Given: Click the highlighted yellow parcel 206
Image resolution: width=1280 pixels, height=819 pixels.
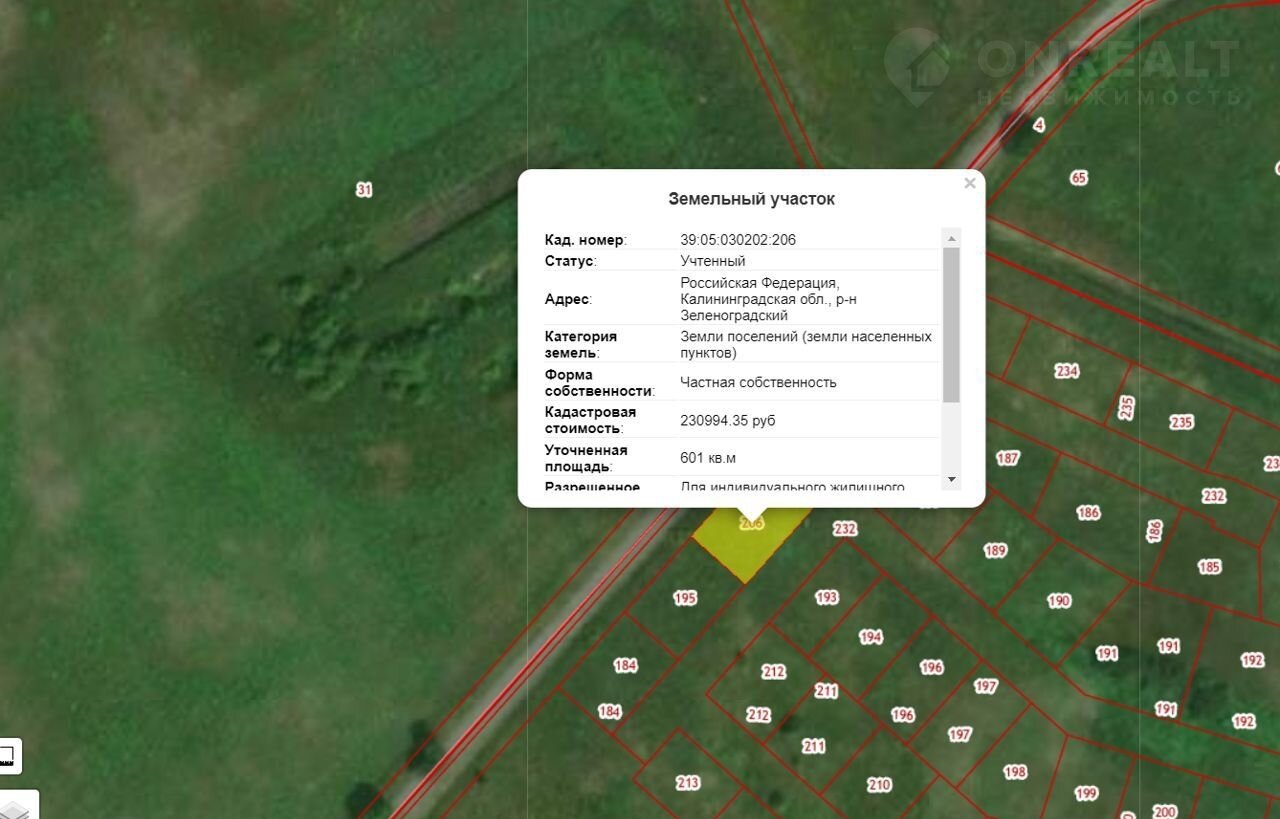Looking at the screenshot, I should (748, 545).
